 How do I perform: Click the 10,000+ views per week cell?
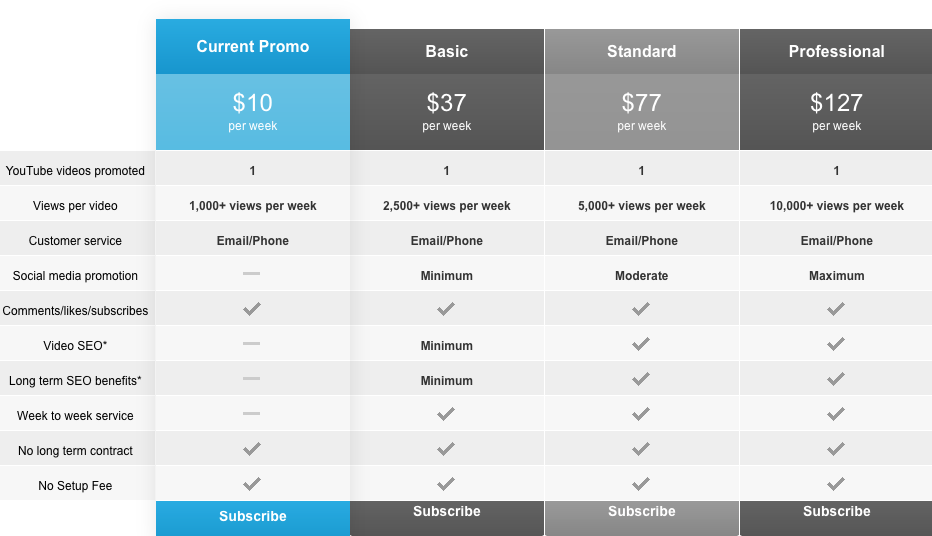coord(836,206)
